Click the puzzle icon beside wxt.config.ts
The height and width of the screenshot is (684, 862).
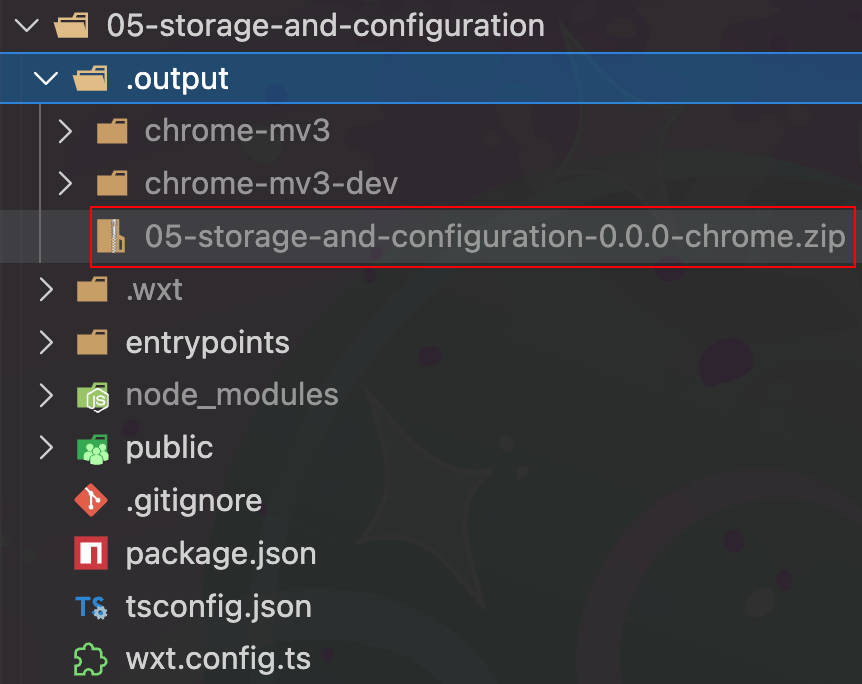[x=92, y=660]
